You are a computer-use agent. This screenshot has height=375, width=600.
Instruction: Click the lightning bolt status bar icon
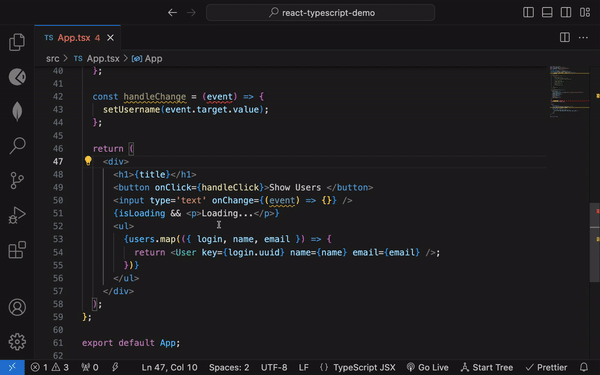coord(115,368)
